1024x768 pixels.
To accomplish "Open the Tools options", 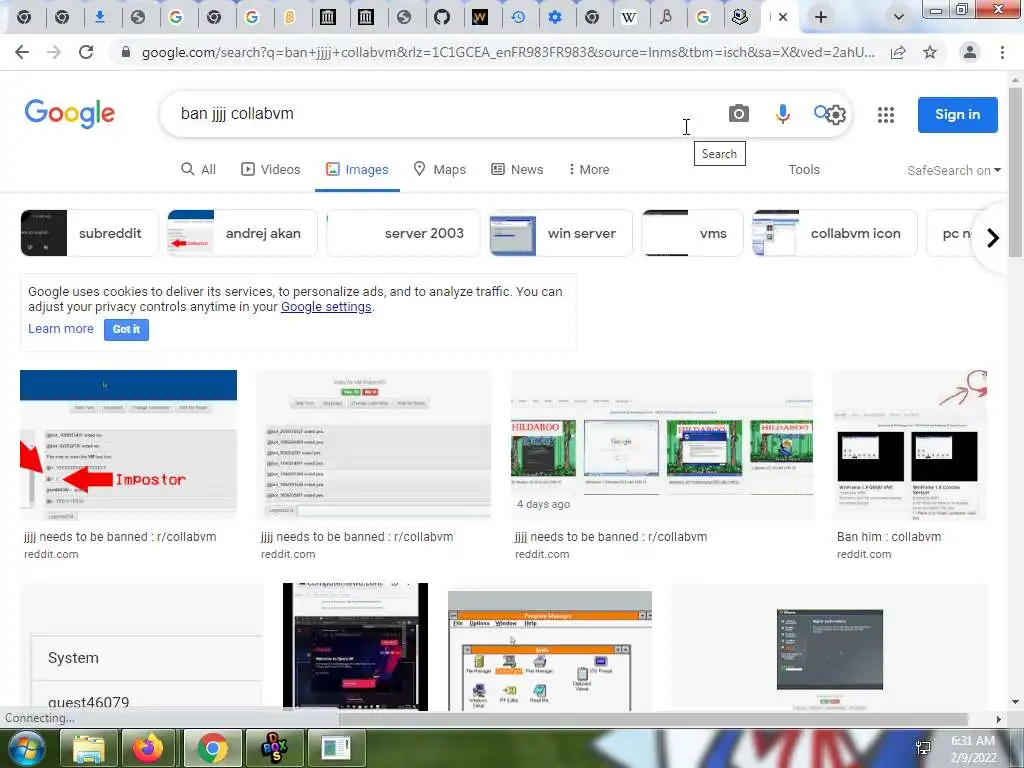I will pos(804,169).
